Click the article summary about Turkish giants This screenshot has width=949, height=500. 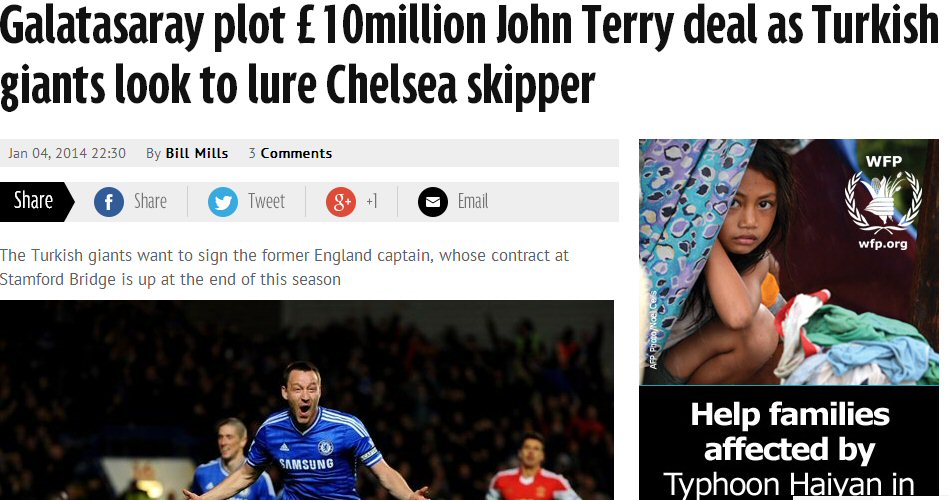(x=284, y=267)
